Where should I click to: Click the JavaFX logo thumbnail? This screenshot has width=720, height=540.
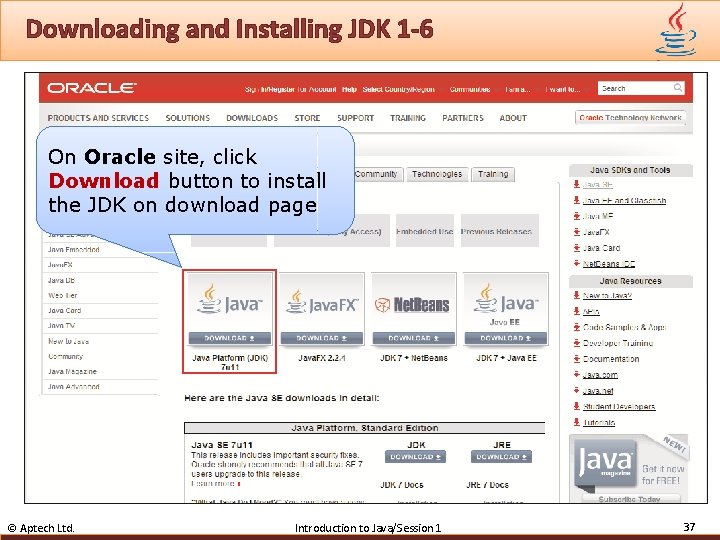322,303
